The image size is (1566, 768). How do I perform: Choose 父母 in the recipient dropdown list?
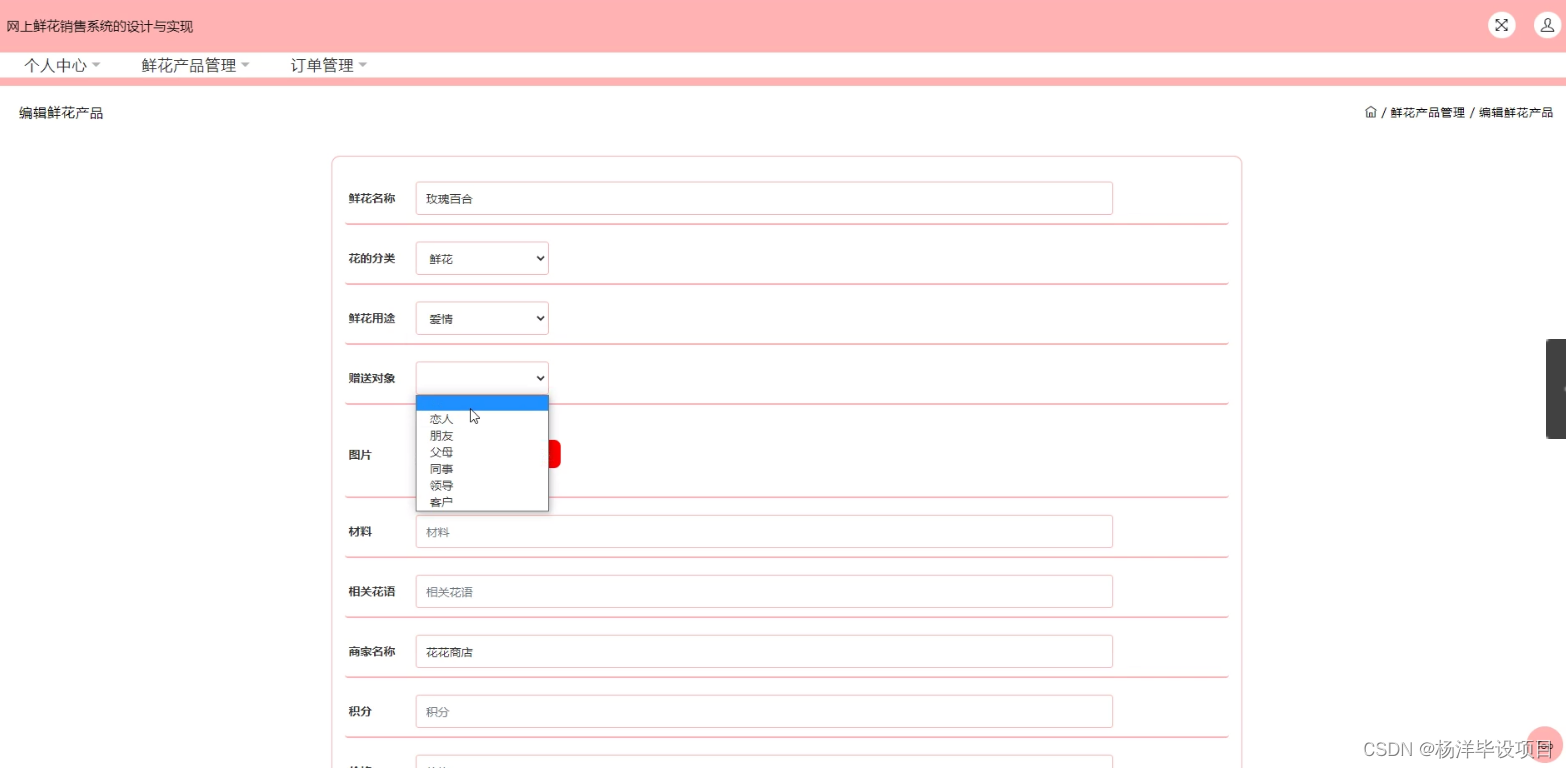click(441, 452)
